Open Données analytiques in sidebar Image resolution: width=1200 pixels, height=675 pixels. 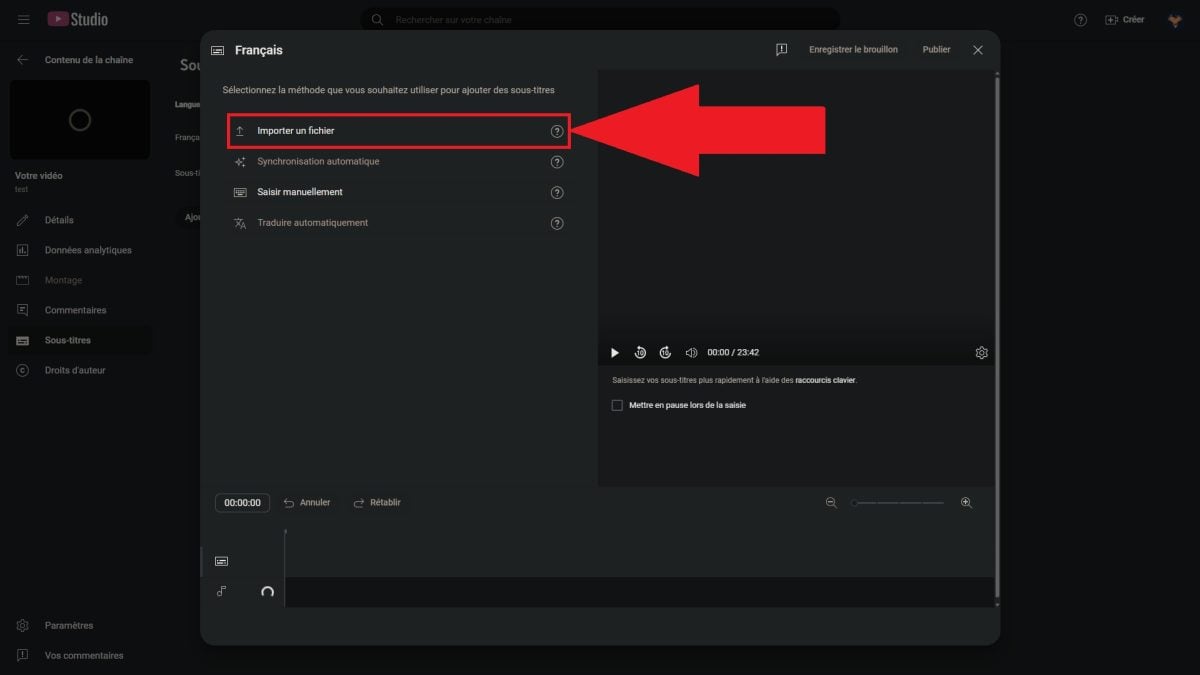tap(88, 250)
